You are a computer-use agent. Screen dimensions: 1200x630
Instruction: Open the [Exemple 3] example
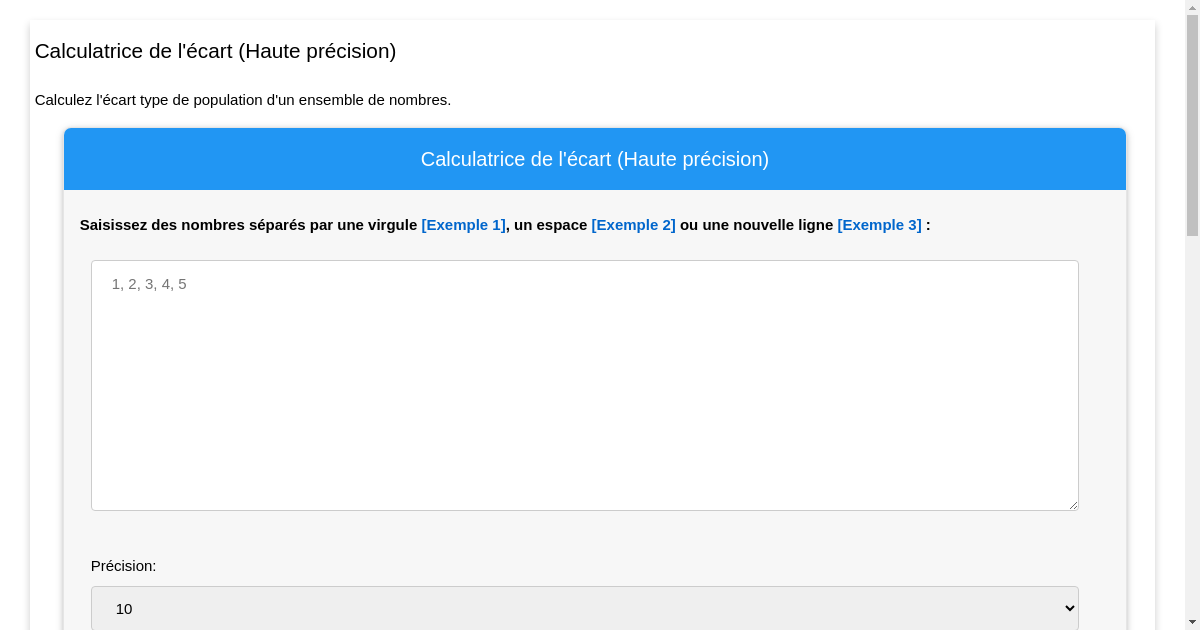pos(879,225)
